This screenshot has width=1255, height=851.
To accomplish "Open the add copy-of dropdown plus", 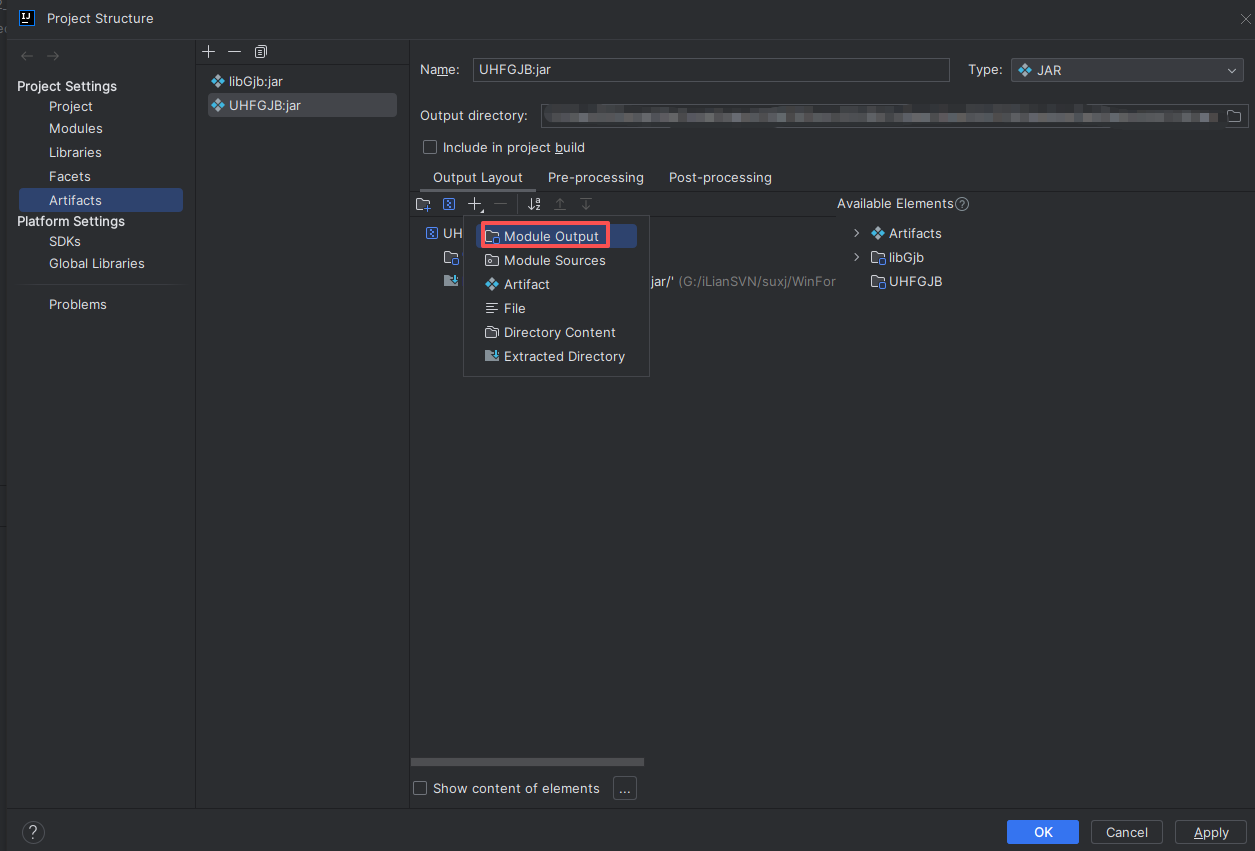I will click(x=476, y=204).
